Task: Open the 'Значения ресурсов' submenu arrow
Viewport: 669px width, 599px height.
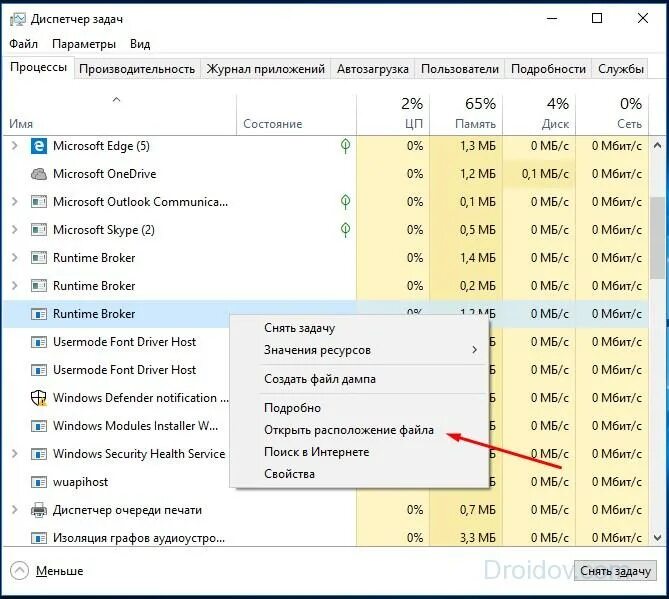Action: coord(474,350)
